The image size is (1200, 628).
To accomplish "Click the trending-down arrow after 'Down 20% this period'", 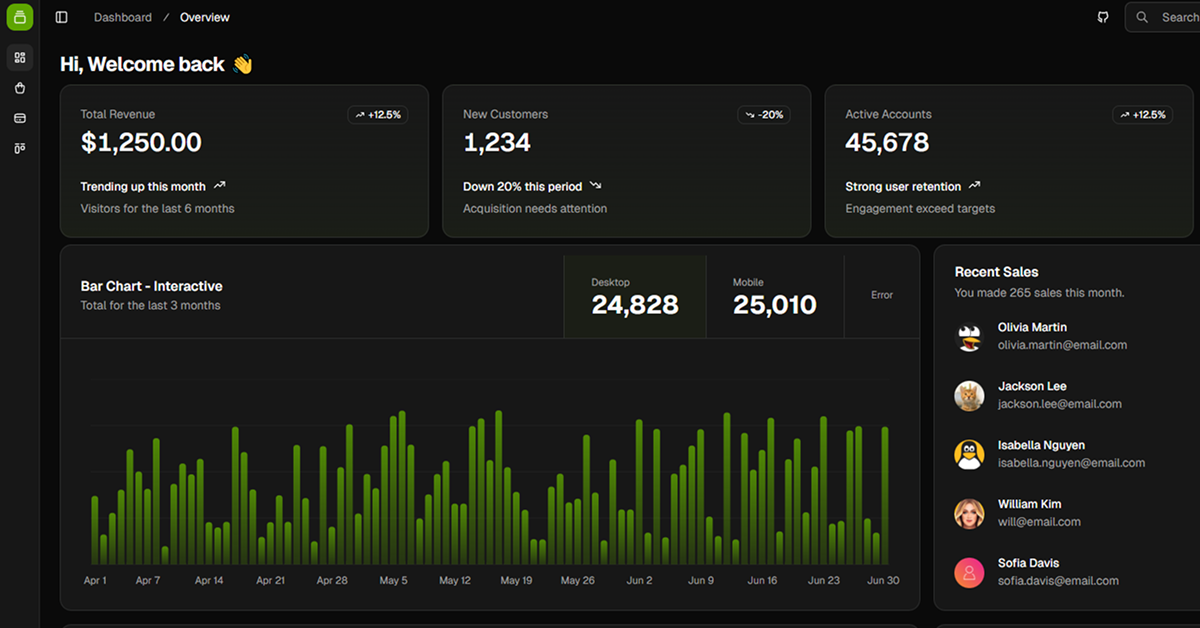I will [596, 186].
